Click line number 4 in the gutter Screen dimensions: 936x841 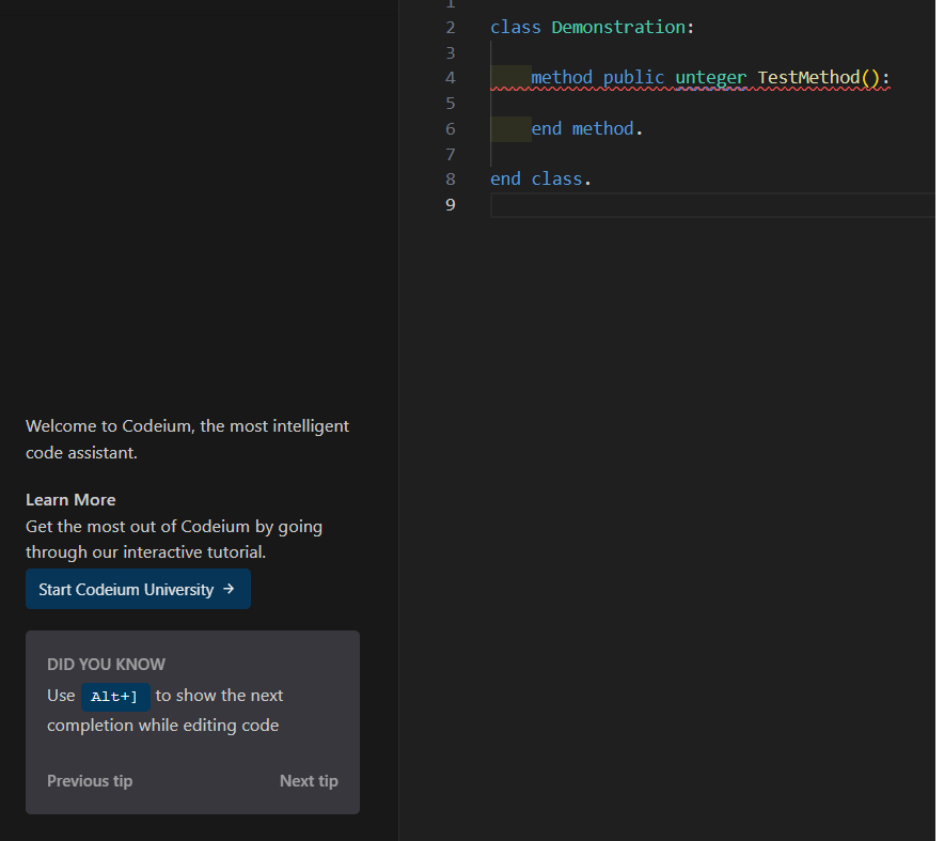451,78
